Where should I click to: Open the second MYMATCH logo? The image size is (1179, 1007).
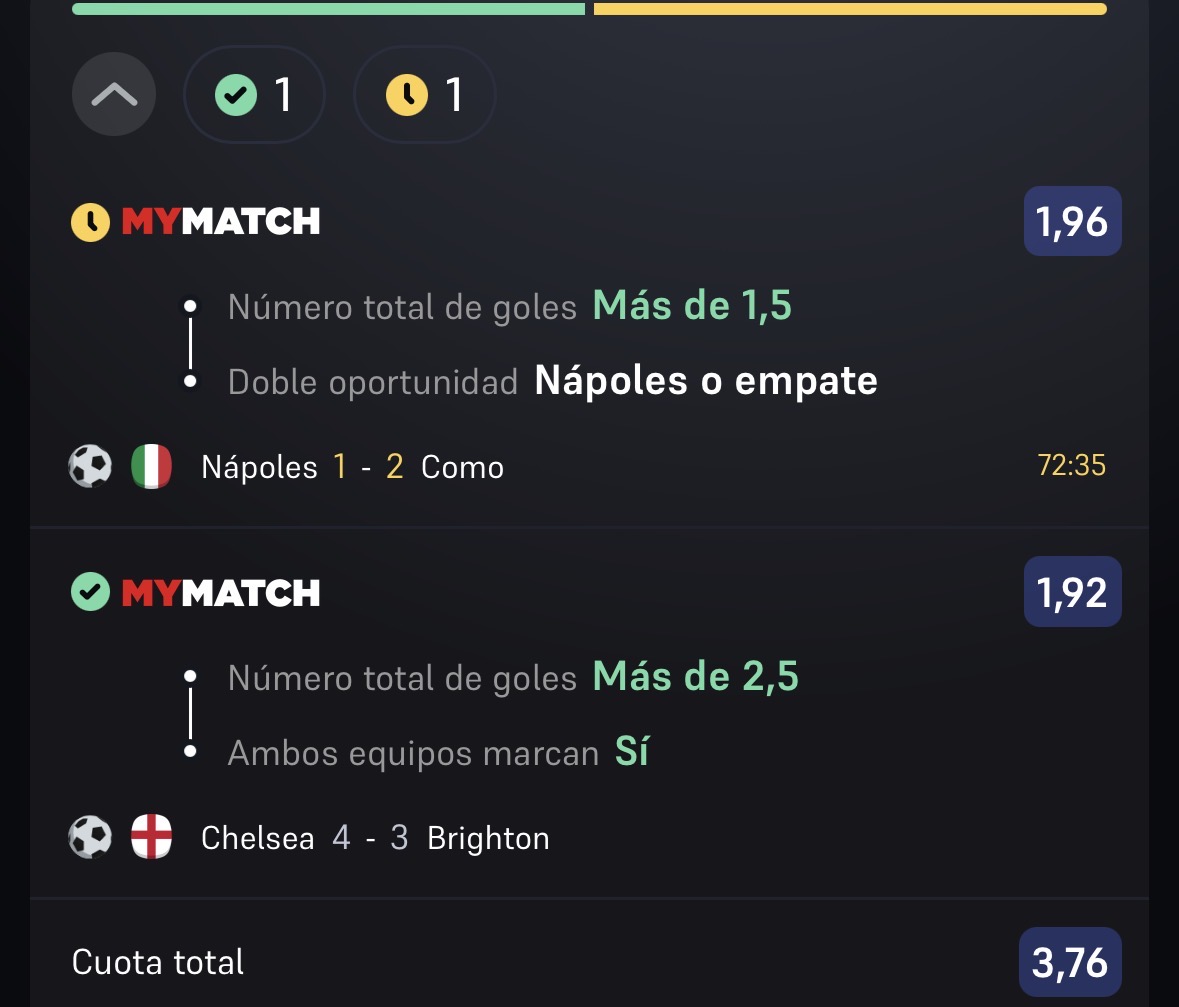(x=221, y=593)
